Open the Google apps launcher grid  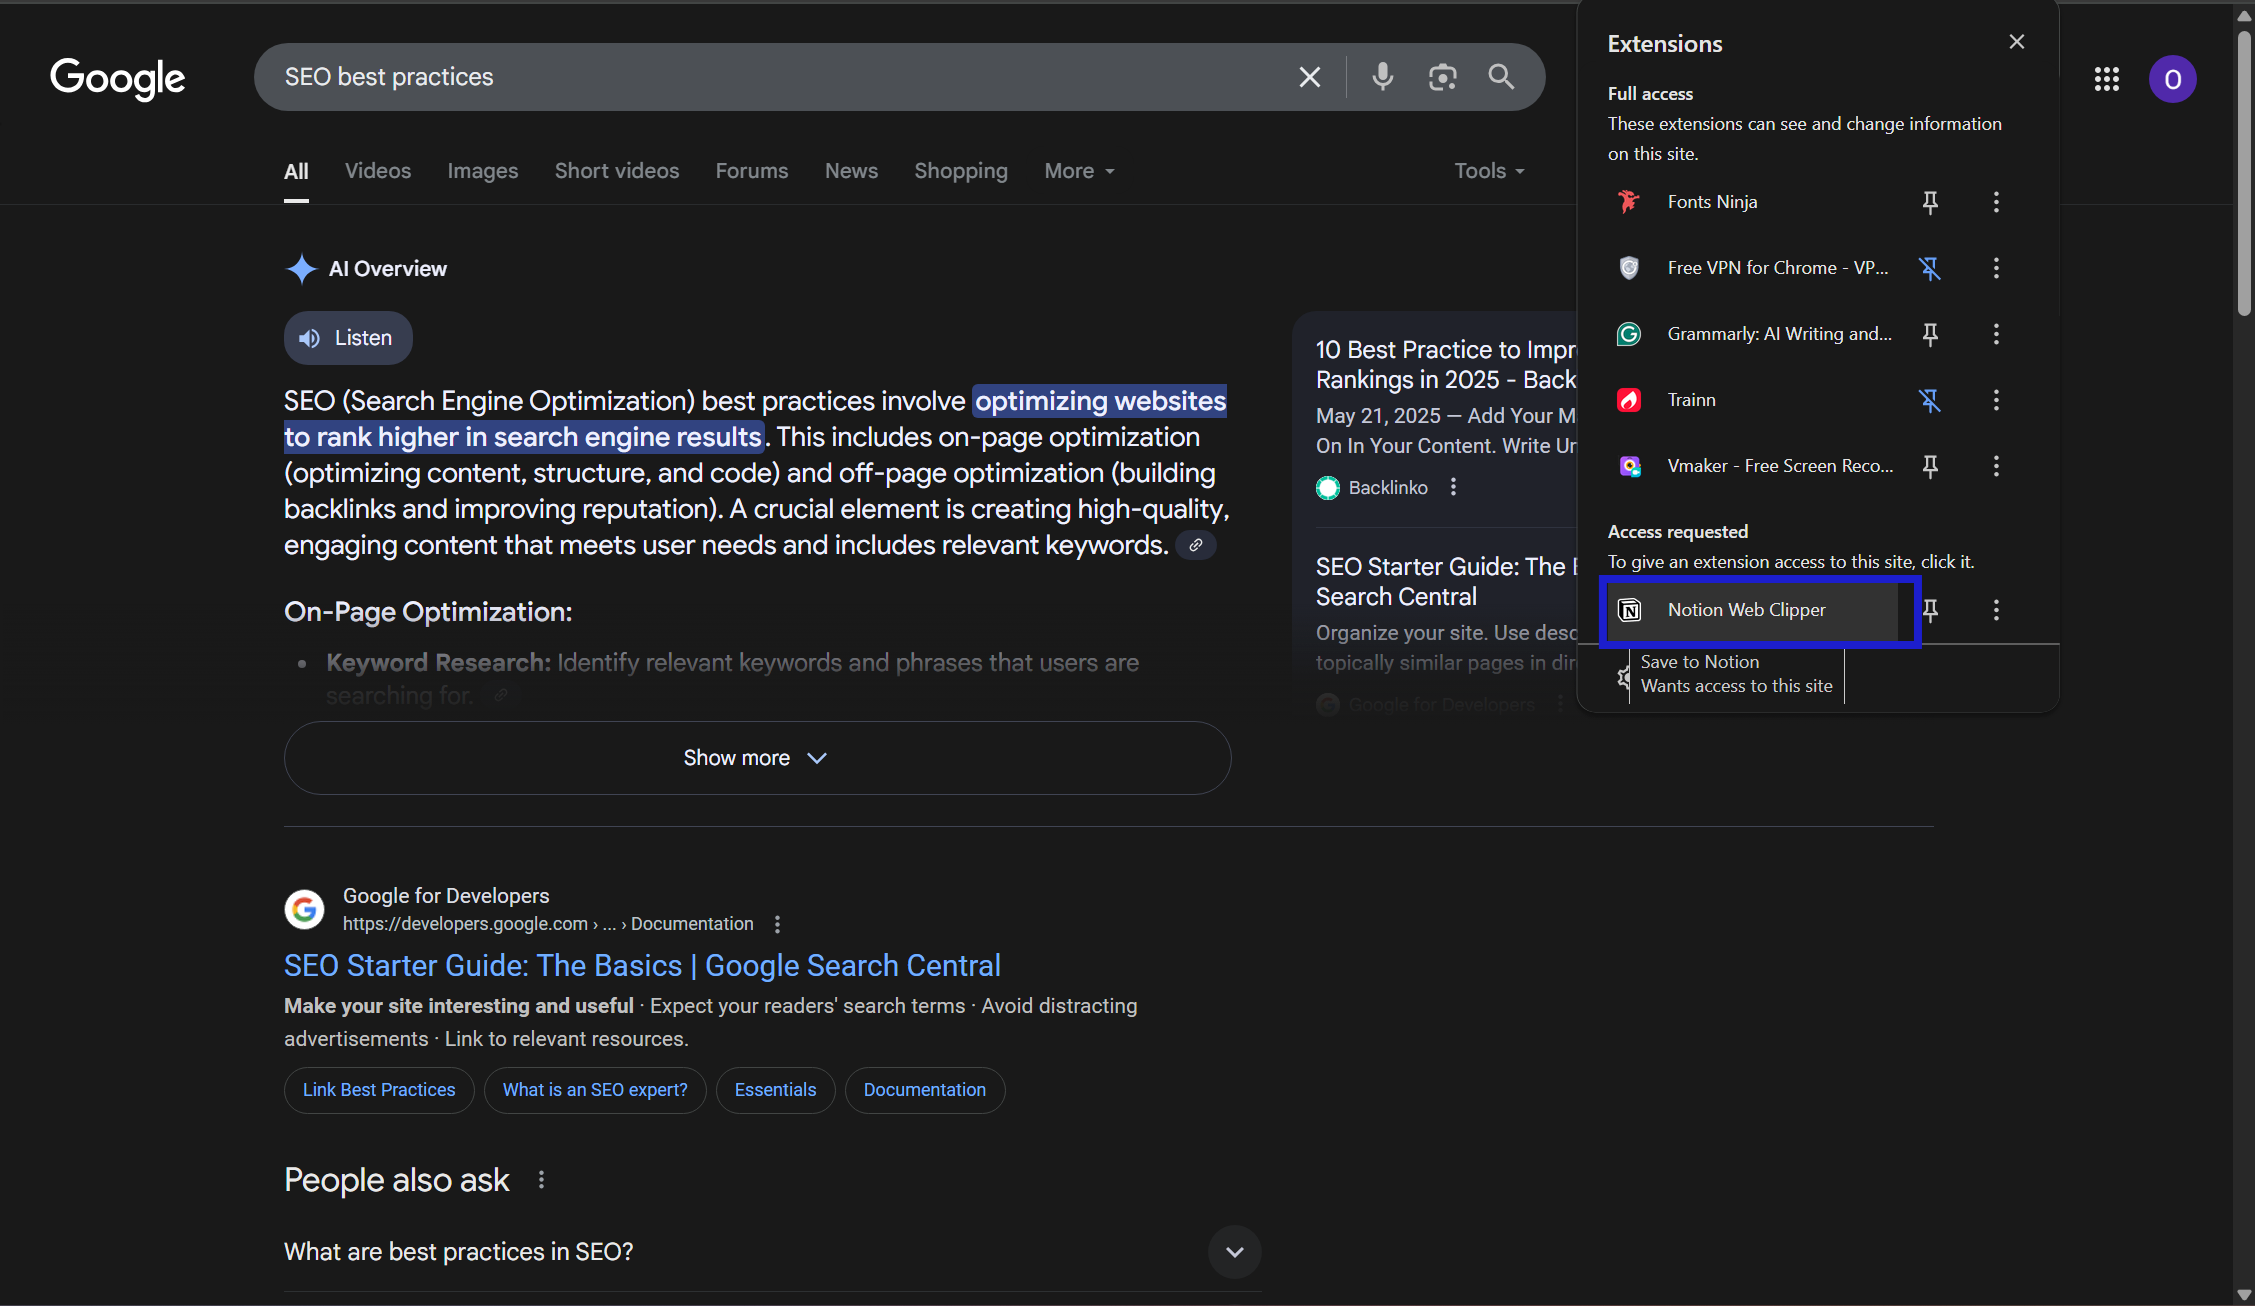tap(2107, 79)
